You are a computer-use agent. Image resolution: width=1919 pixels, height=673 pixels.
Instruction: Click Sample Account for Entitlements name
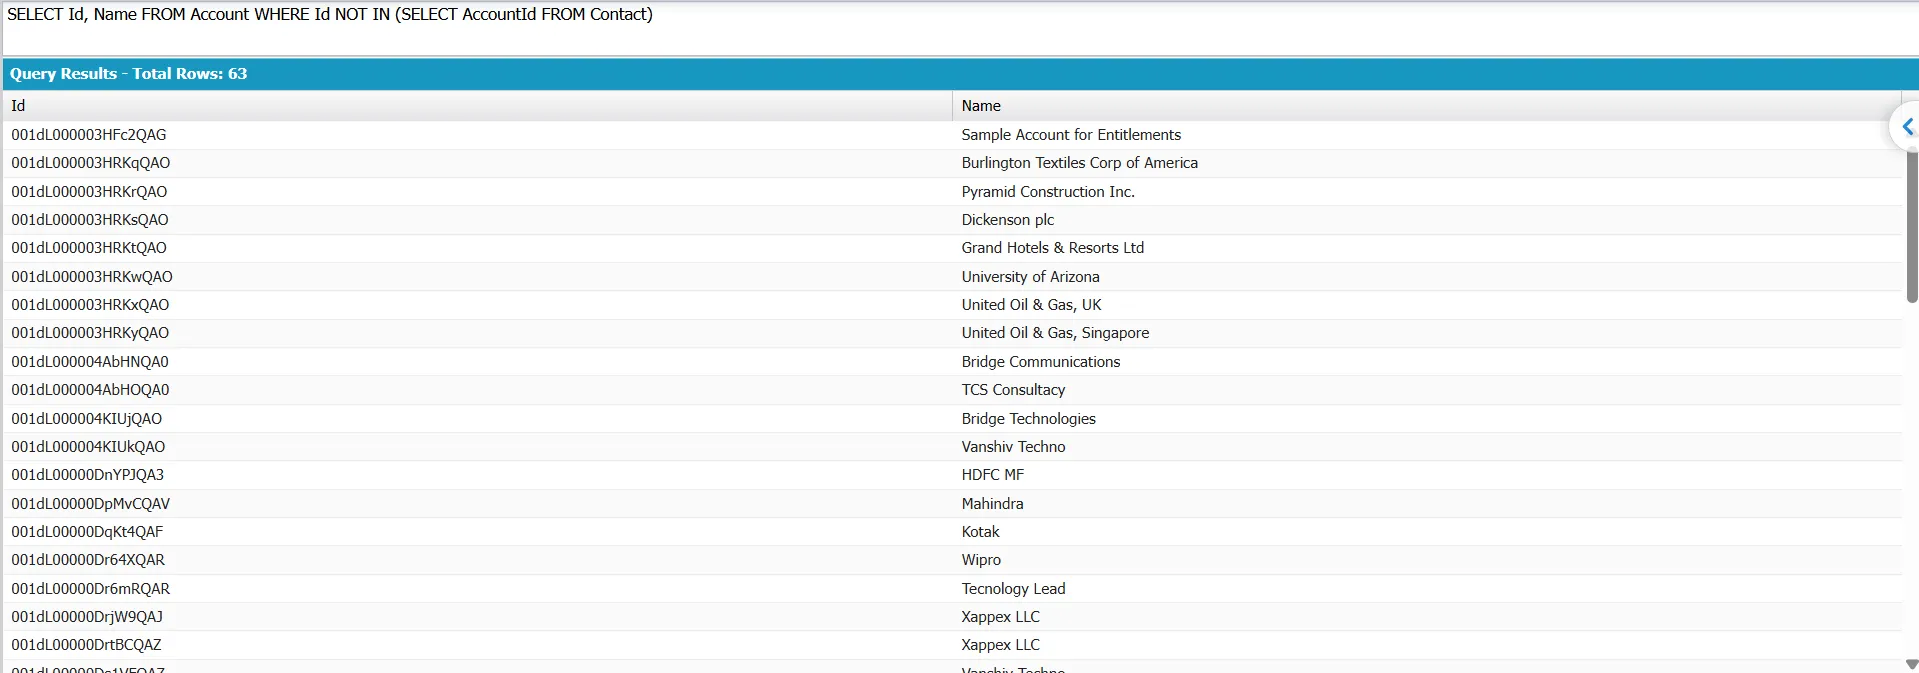tap(1071, 135)
